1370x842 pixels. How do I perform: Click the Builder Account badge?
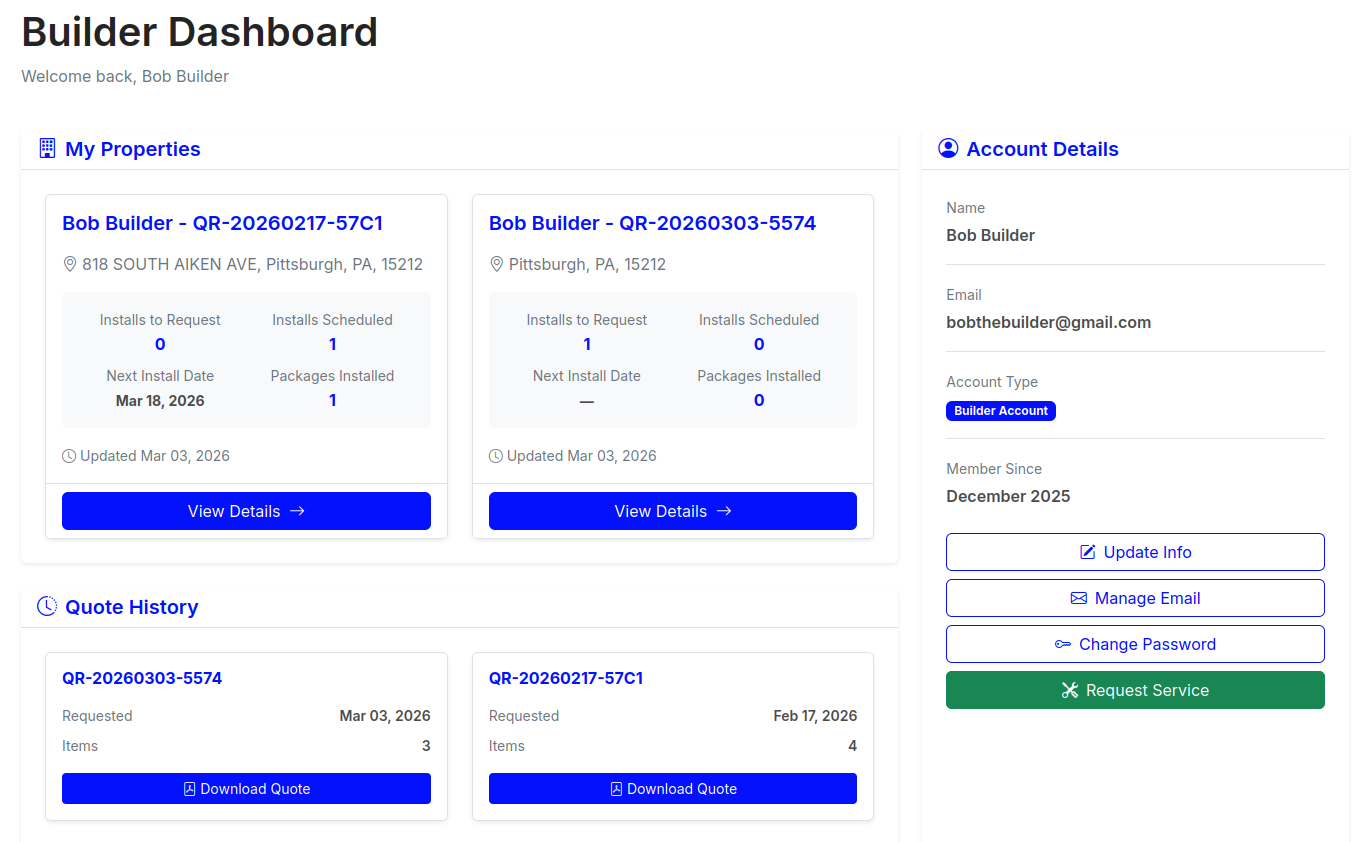click(1000, 411)
